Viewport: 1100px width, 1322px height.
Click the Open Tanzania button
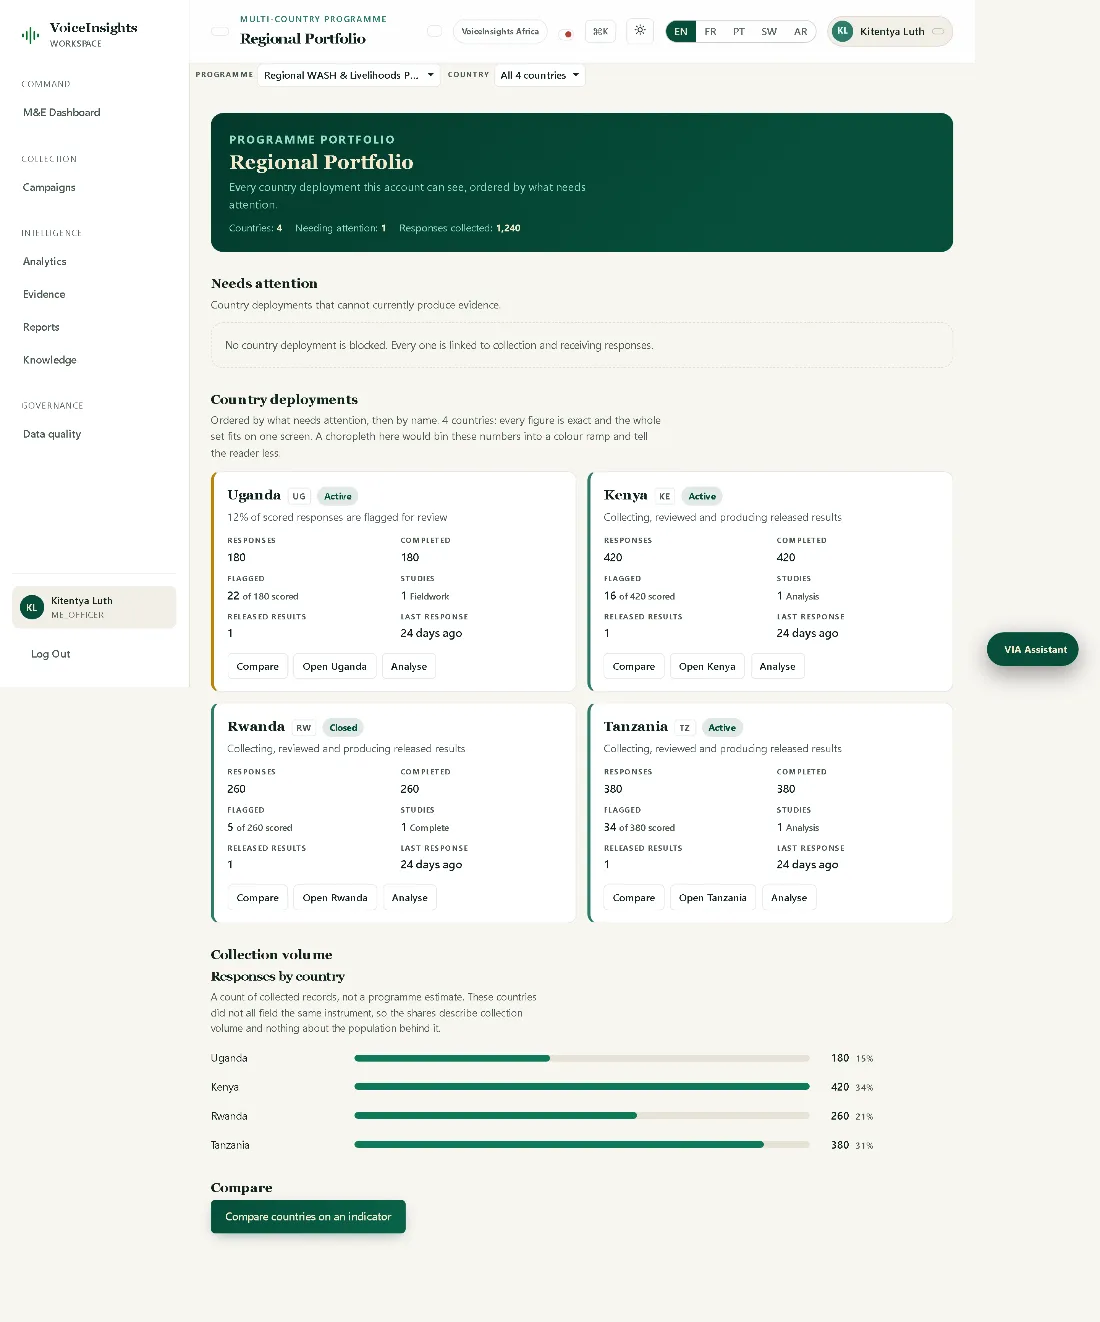pyautogui.click(x=713, y=898)
